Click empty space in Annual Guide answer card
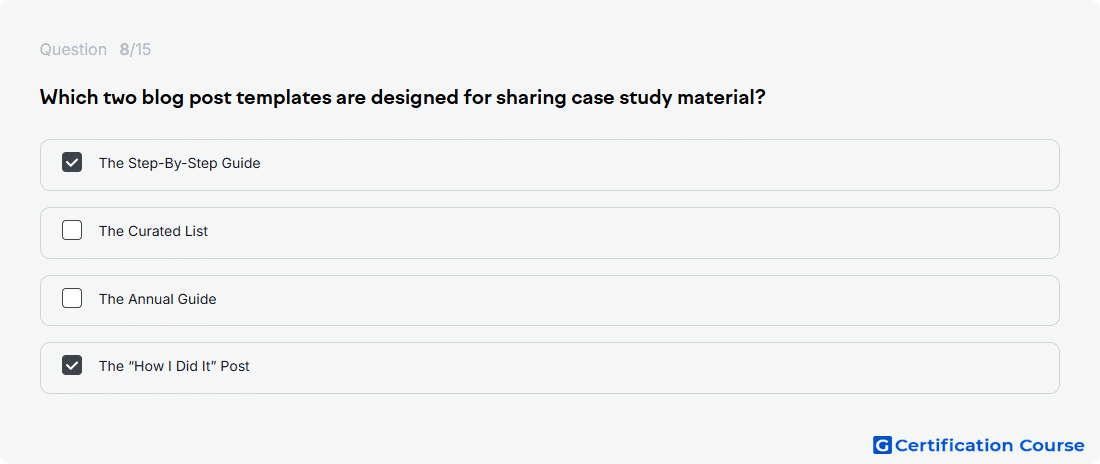Image resolution: width=1100 pixels, height=464 pixels. click(x=631, y=300)
